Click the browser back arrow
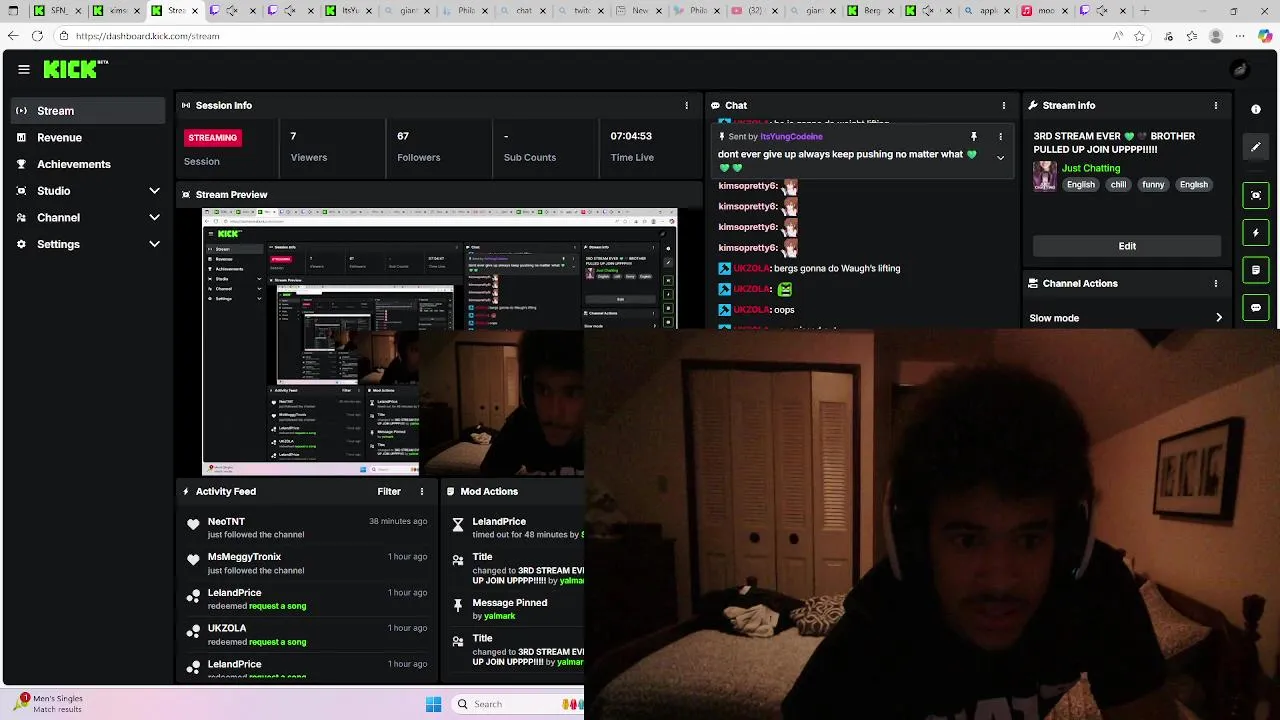Viewport: 1280px width, 720px height. point(12,36)
